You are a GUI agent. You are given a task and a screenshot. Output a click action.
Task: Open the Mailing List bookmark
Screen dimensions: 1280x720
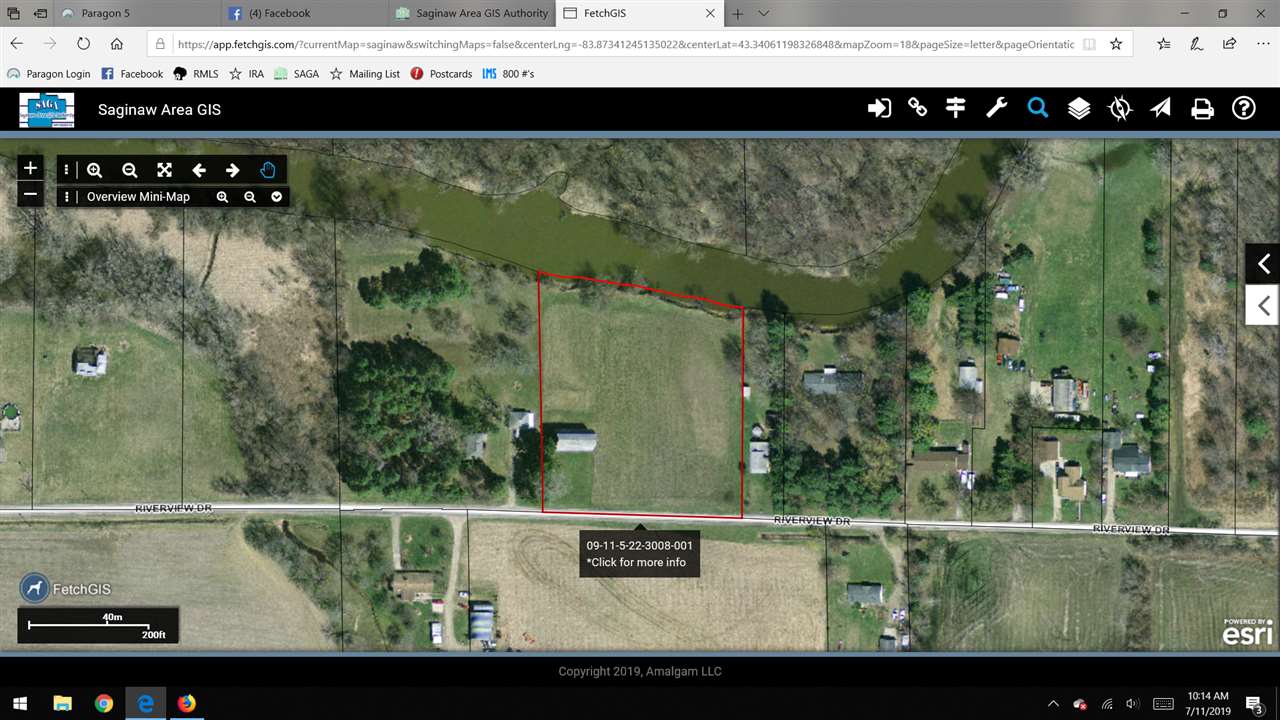365,74
